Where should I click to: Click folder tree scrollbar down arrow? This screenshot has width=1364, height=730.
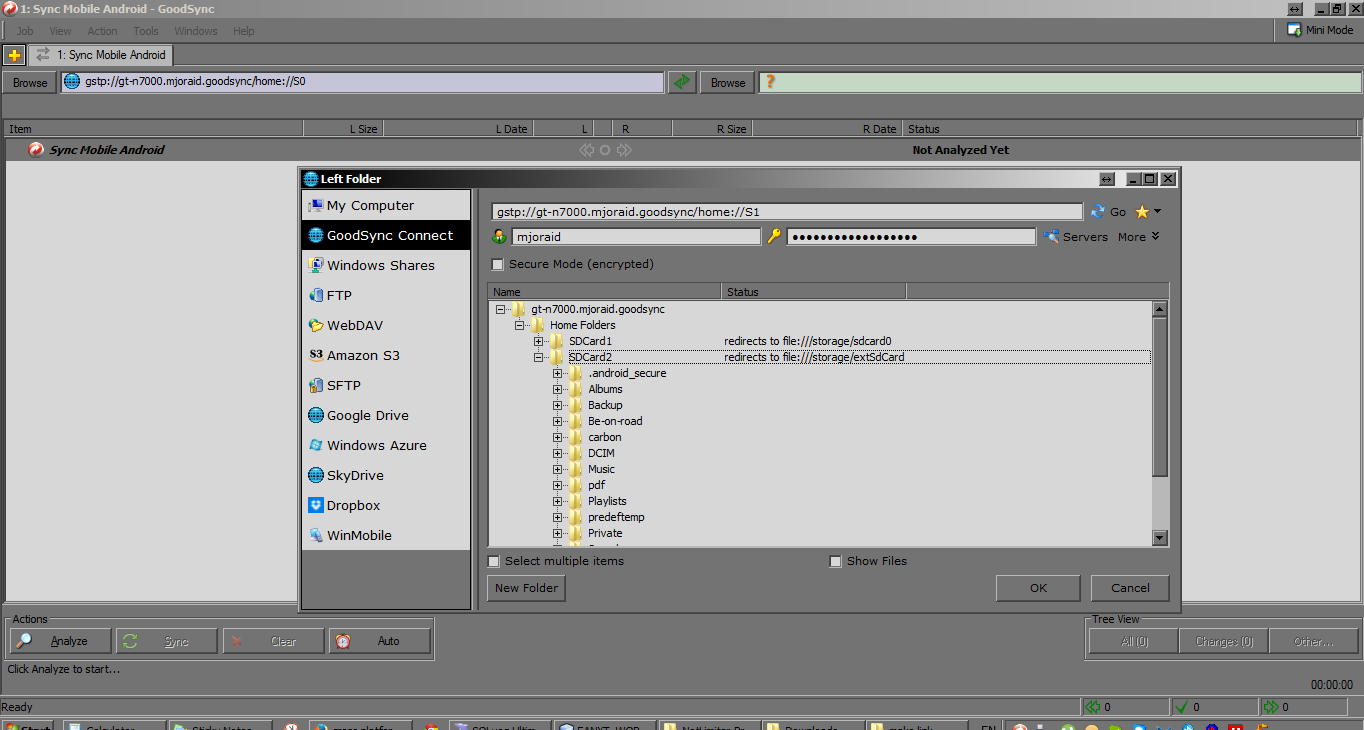[x=1160, y=538]
